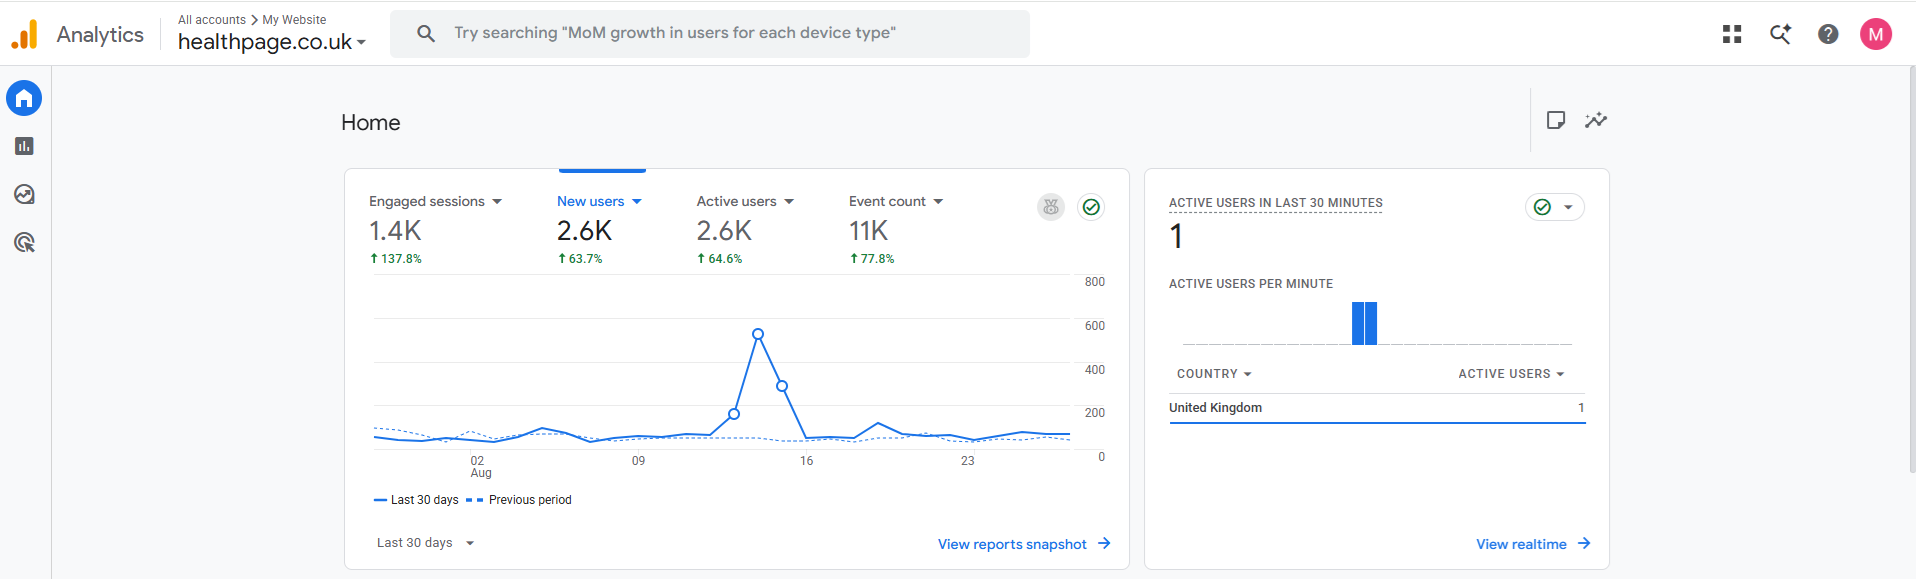Select the United Kingdom country row
Screen dimensions: 1920x579
point(1377,408)
